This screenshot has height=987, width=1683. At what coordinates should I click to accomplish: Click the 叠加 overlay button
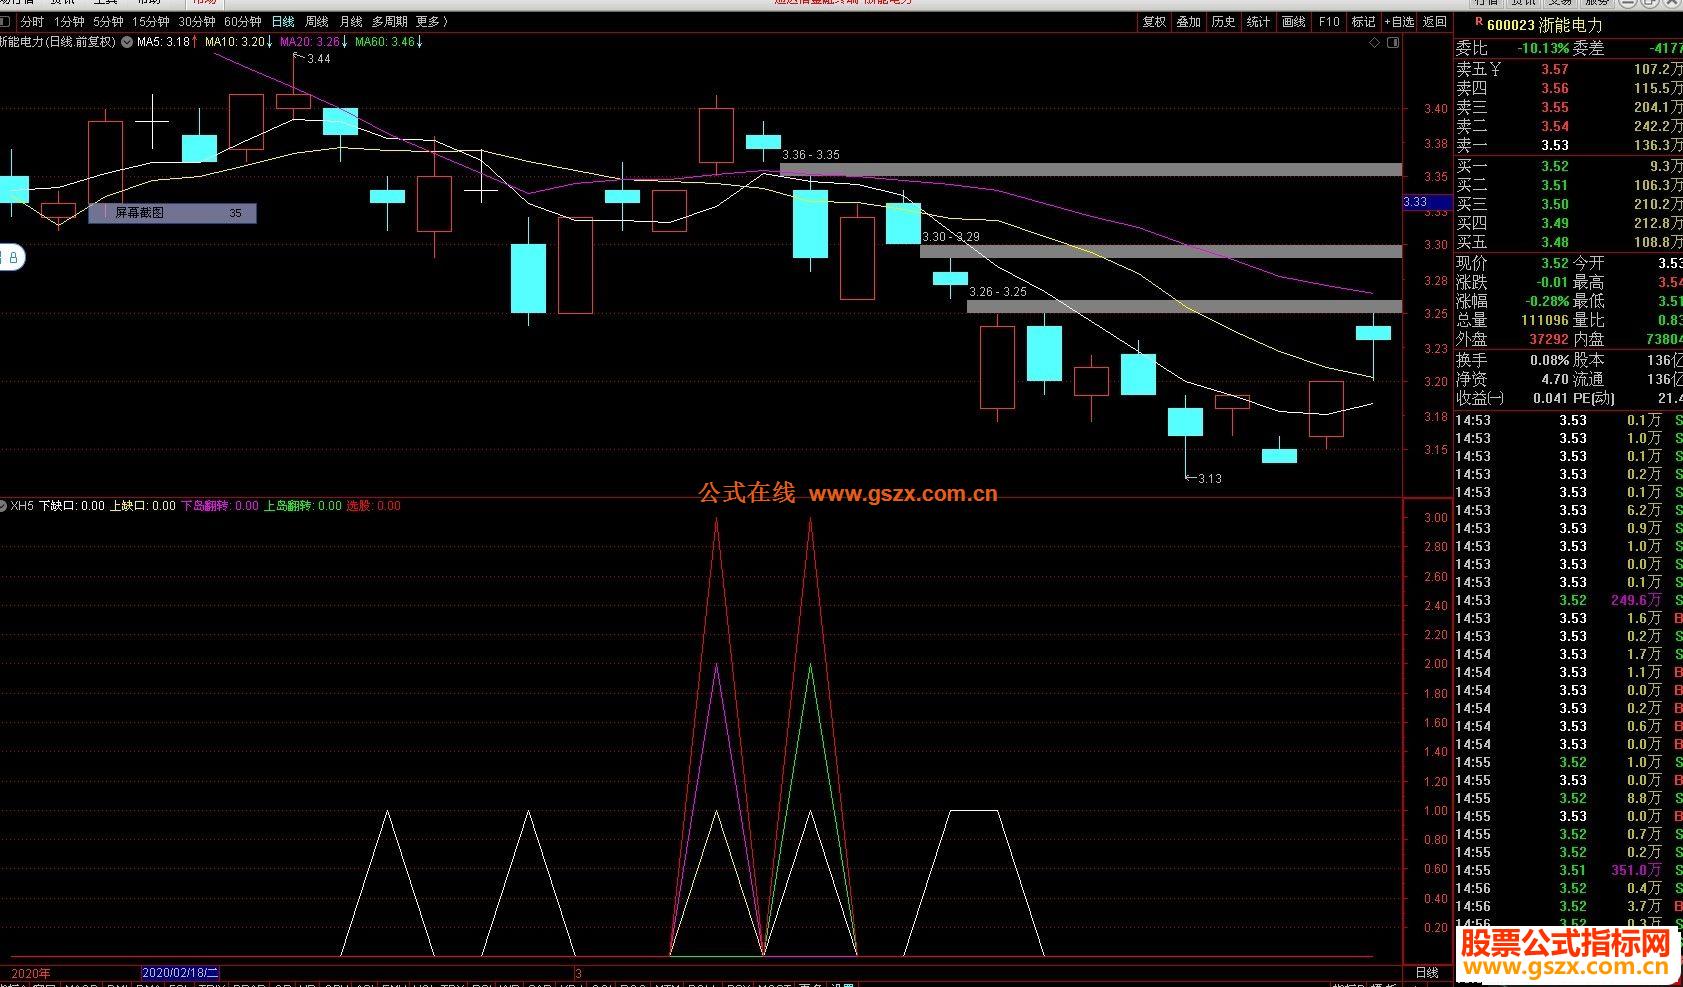click(1189, 22)
